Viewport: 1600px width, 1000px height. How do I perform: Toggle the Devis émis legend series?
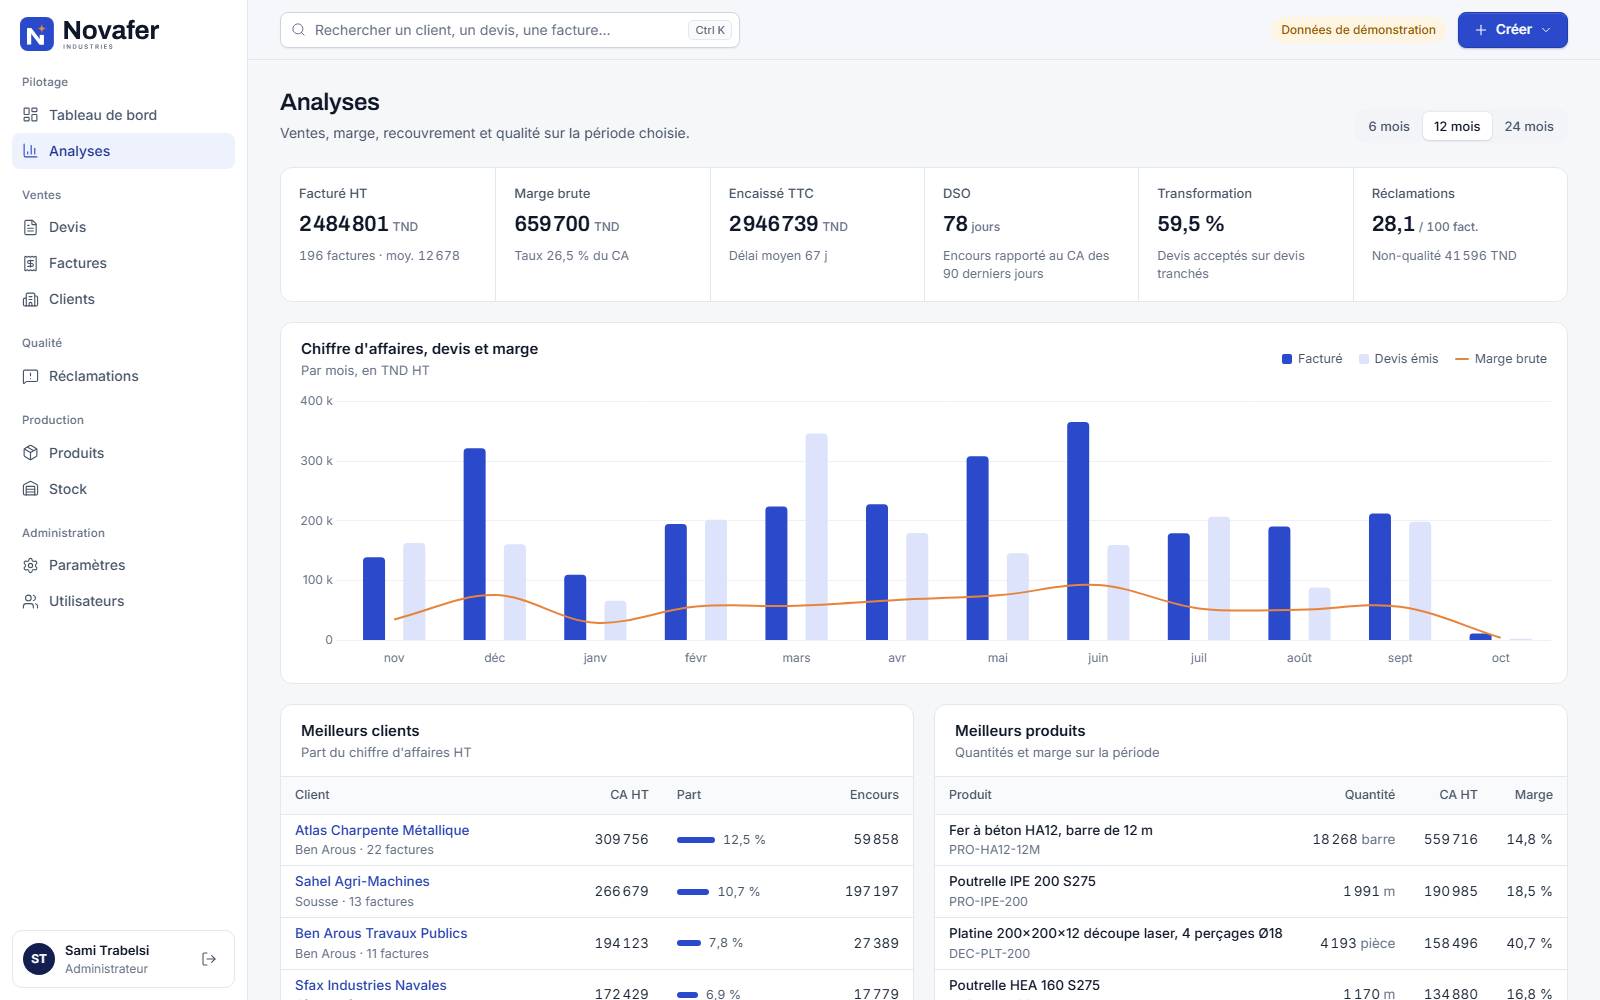(1398, 359)
